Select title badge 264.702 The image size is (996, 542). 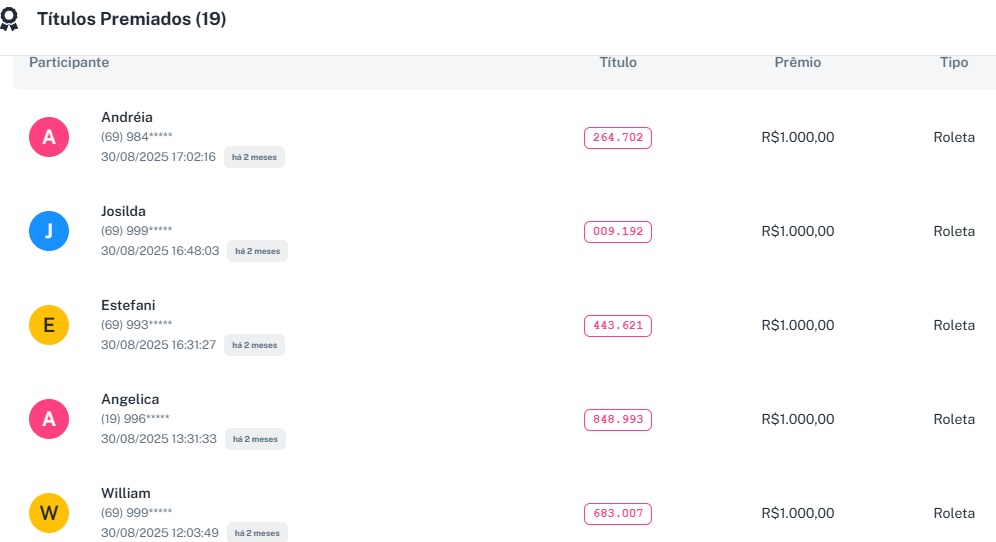click(x=617, y=138)
